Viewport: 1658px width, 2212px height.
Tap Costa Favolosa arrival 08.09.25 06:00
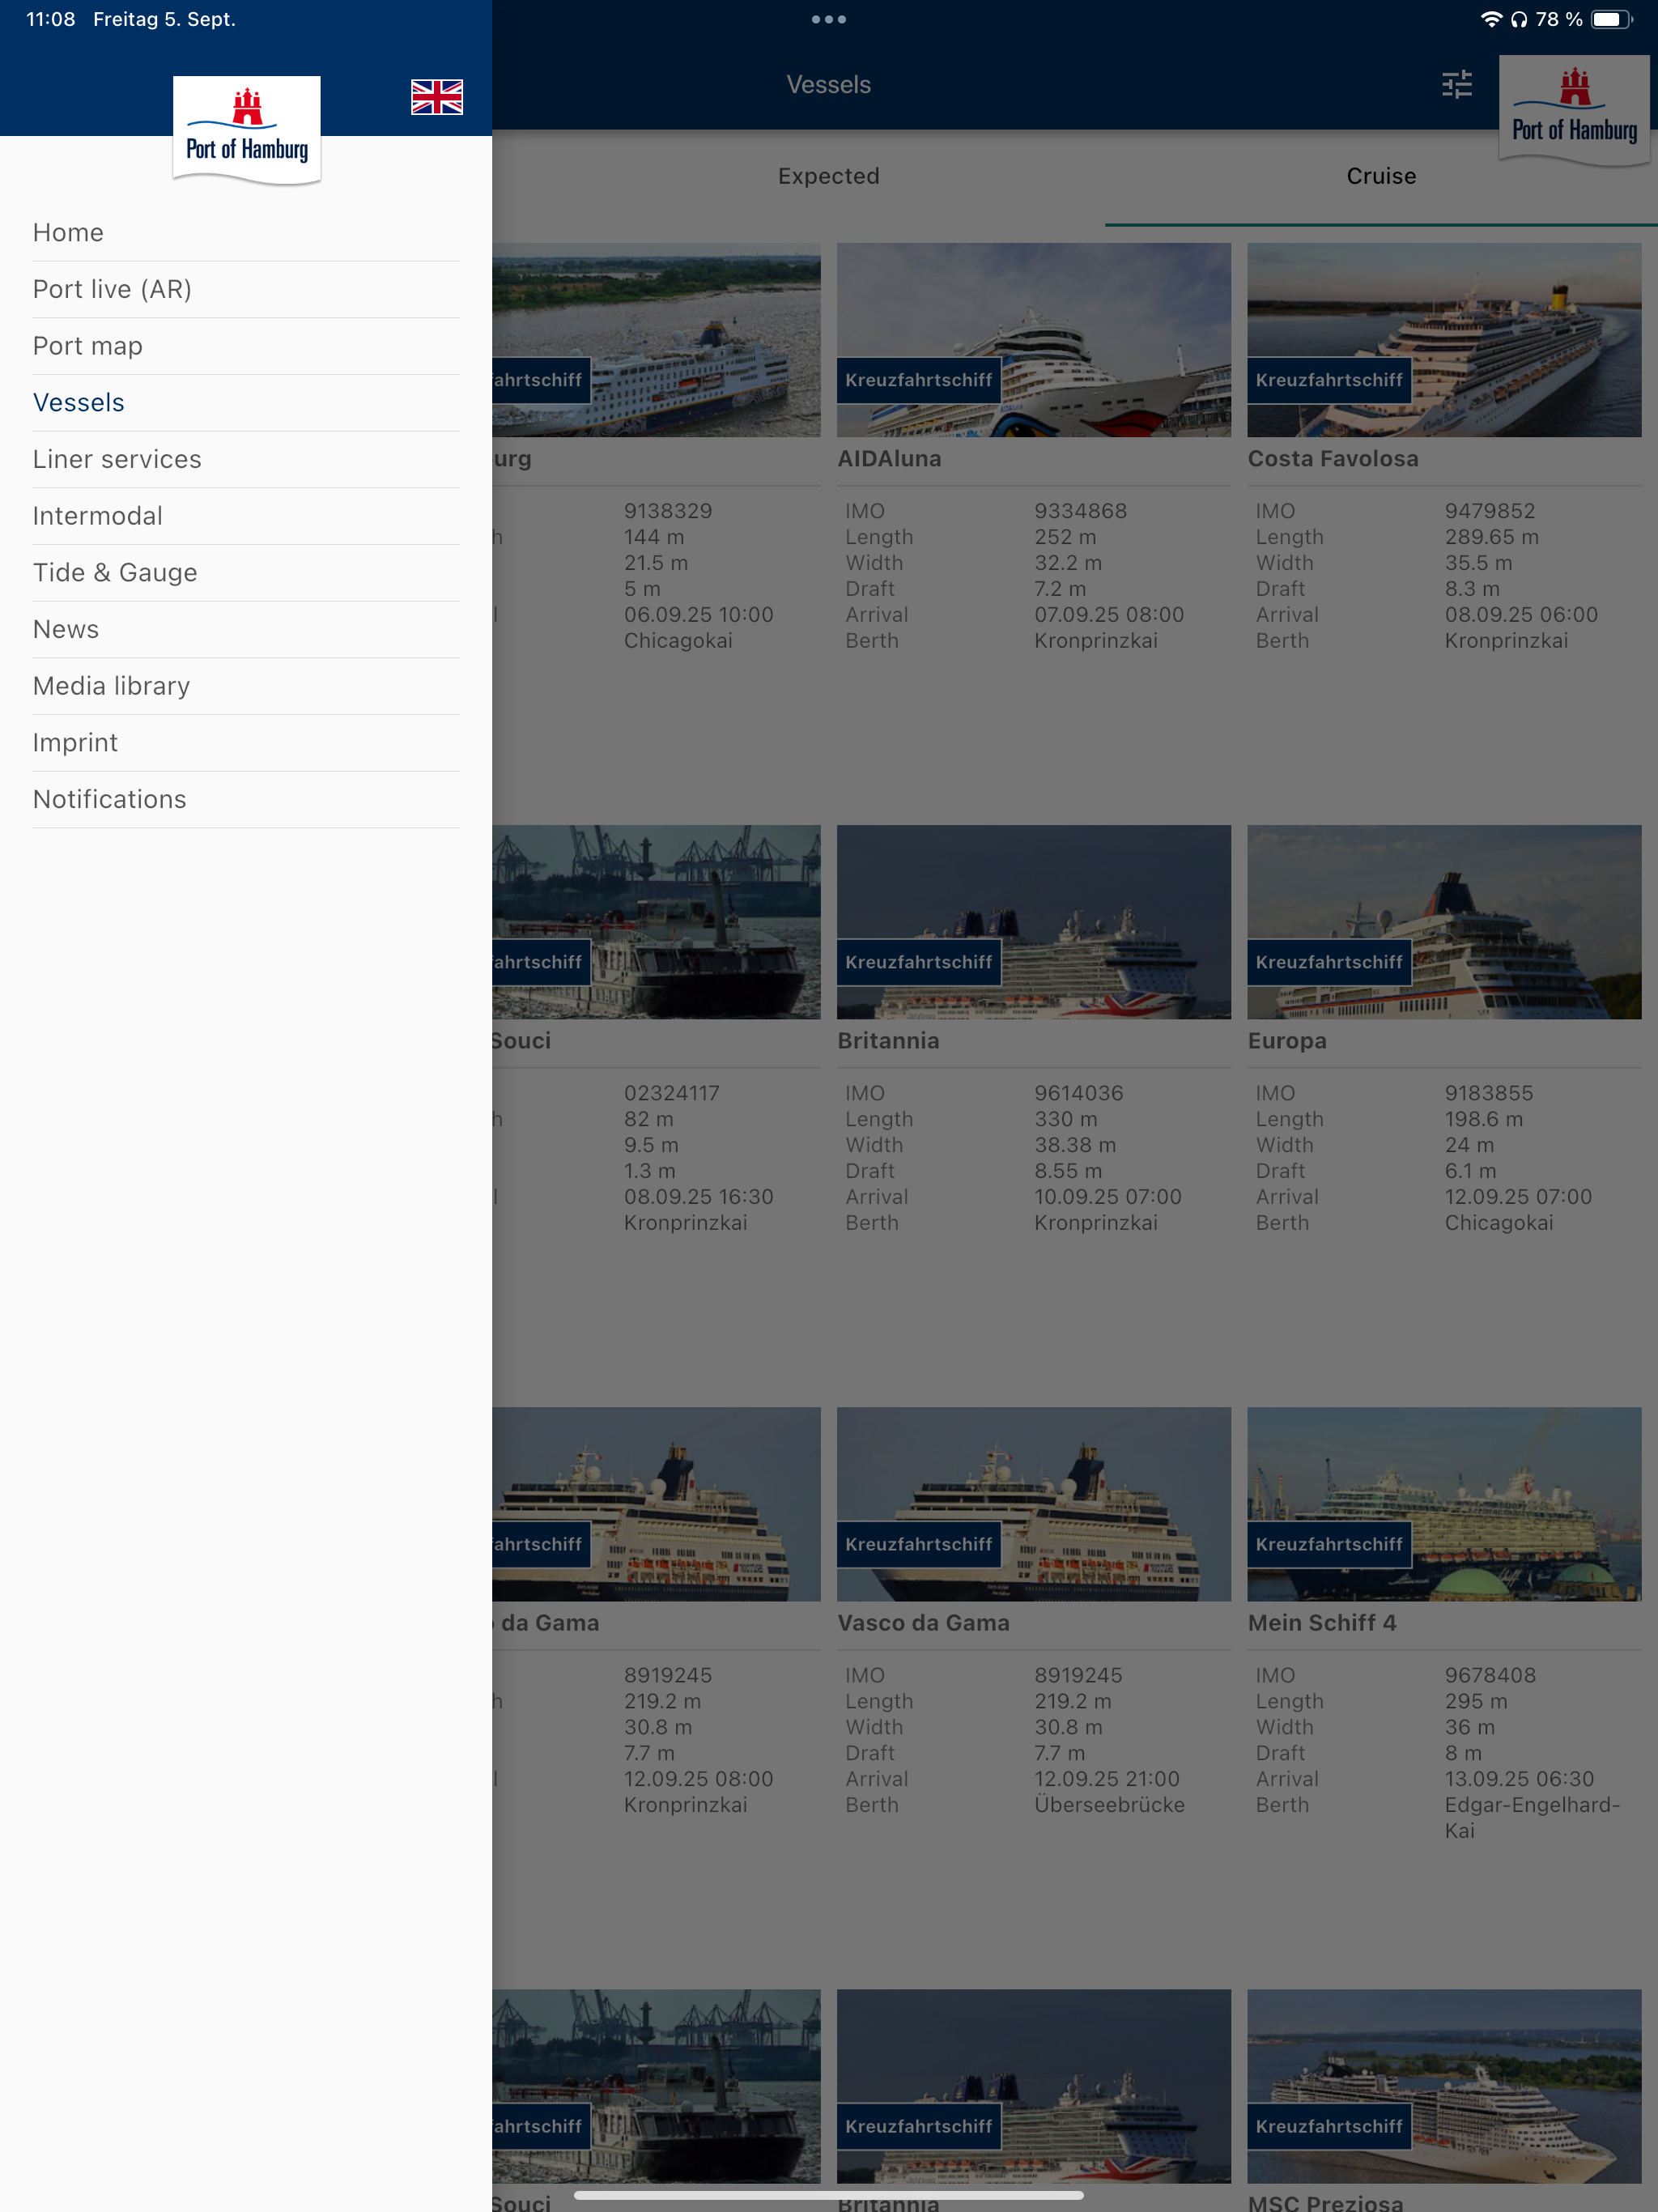tap(1521, 615)
